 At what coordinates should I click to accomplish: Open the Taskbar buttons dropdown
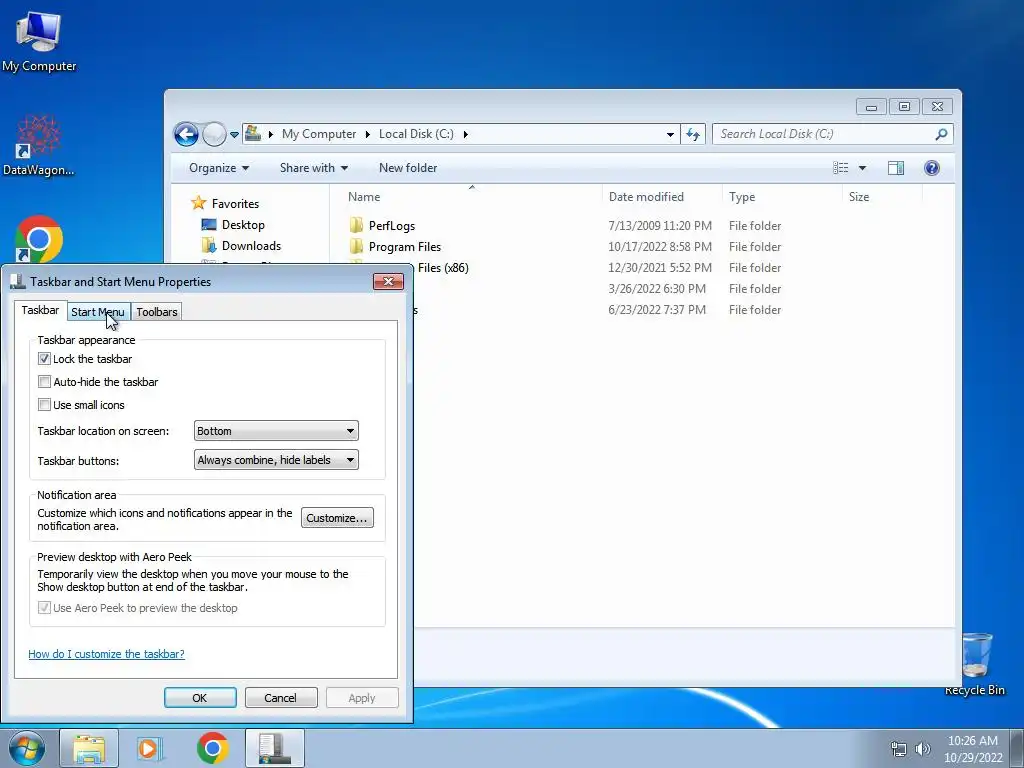pos(276,460)
